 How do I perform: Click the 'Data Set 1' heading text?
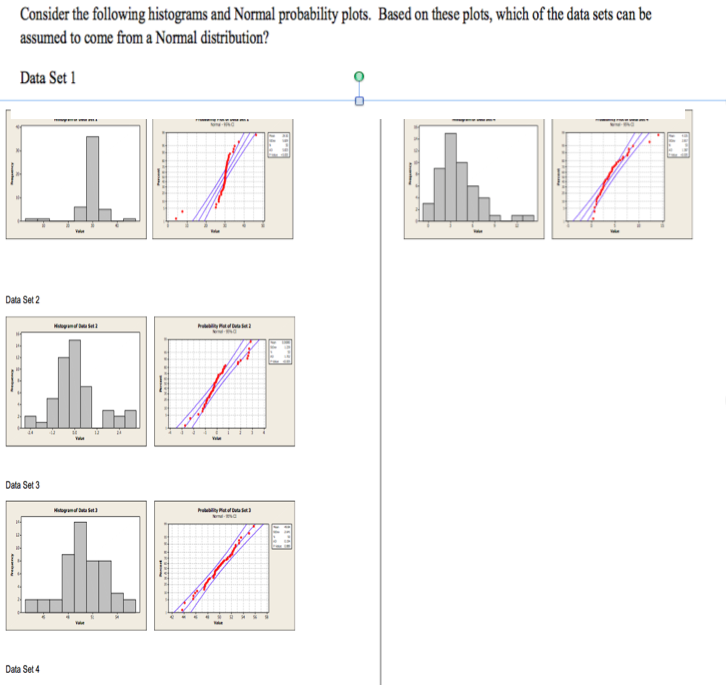coord(48,78)
